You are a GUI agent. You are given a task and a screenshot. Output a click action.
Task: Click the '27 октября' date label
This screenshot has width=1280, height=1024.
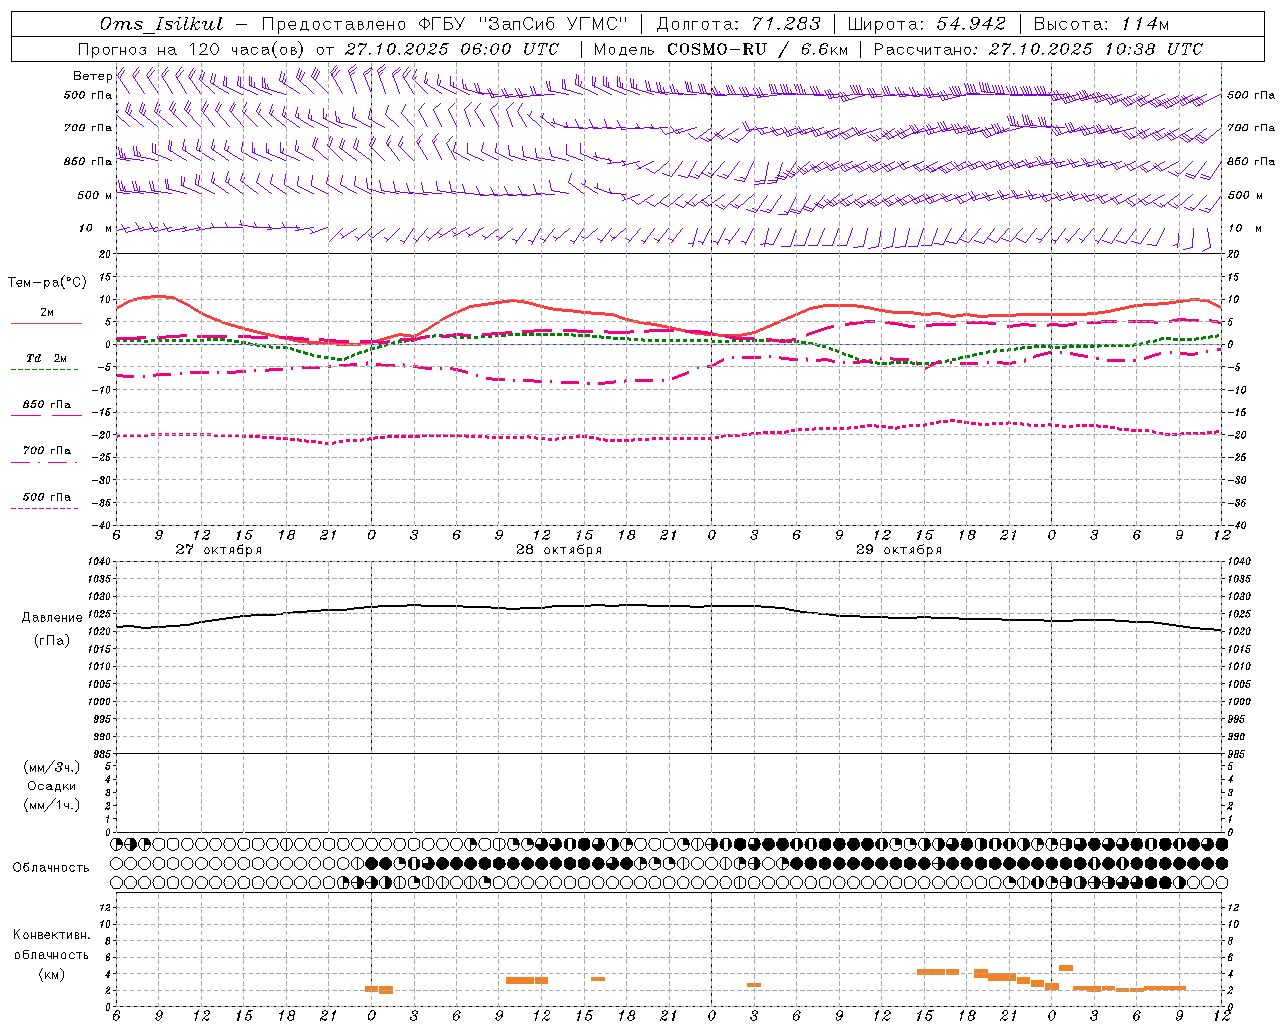pos(218,550)
